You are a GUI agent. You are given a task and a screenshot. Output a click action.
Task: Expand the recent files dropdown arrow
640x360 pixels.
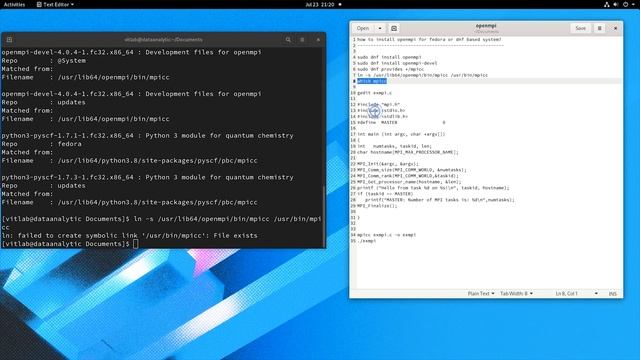coord(380,28)
